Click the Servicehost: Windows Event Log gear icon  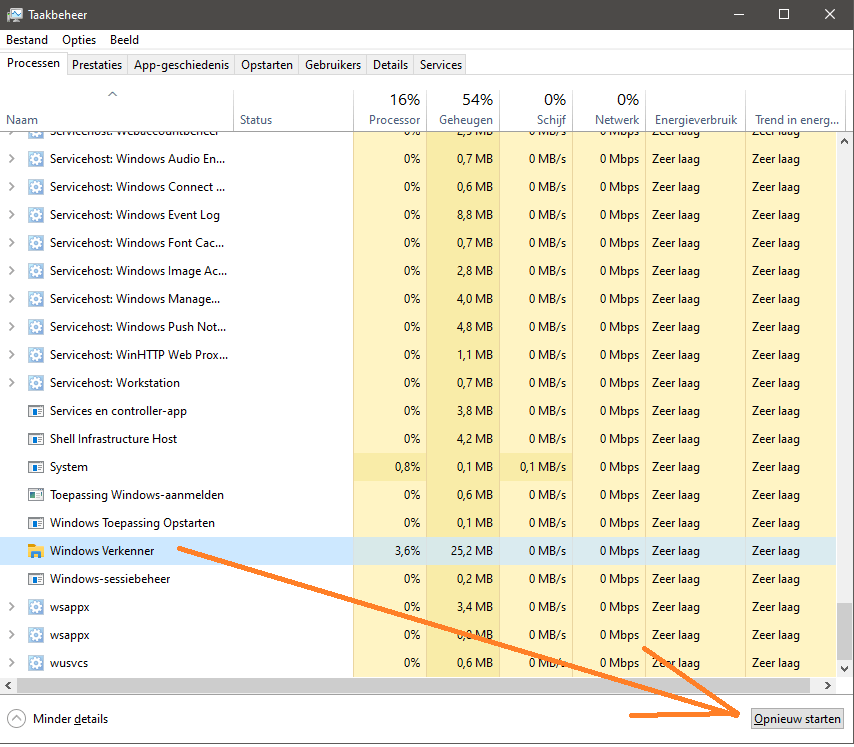click(x=35, y=215)
